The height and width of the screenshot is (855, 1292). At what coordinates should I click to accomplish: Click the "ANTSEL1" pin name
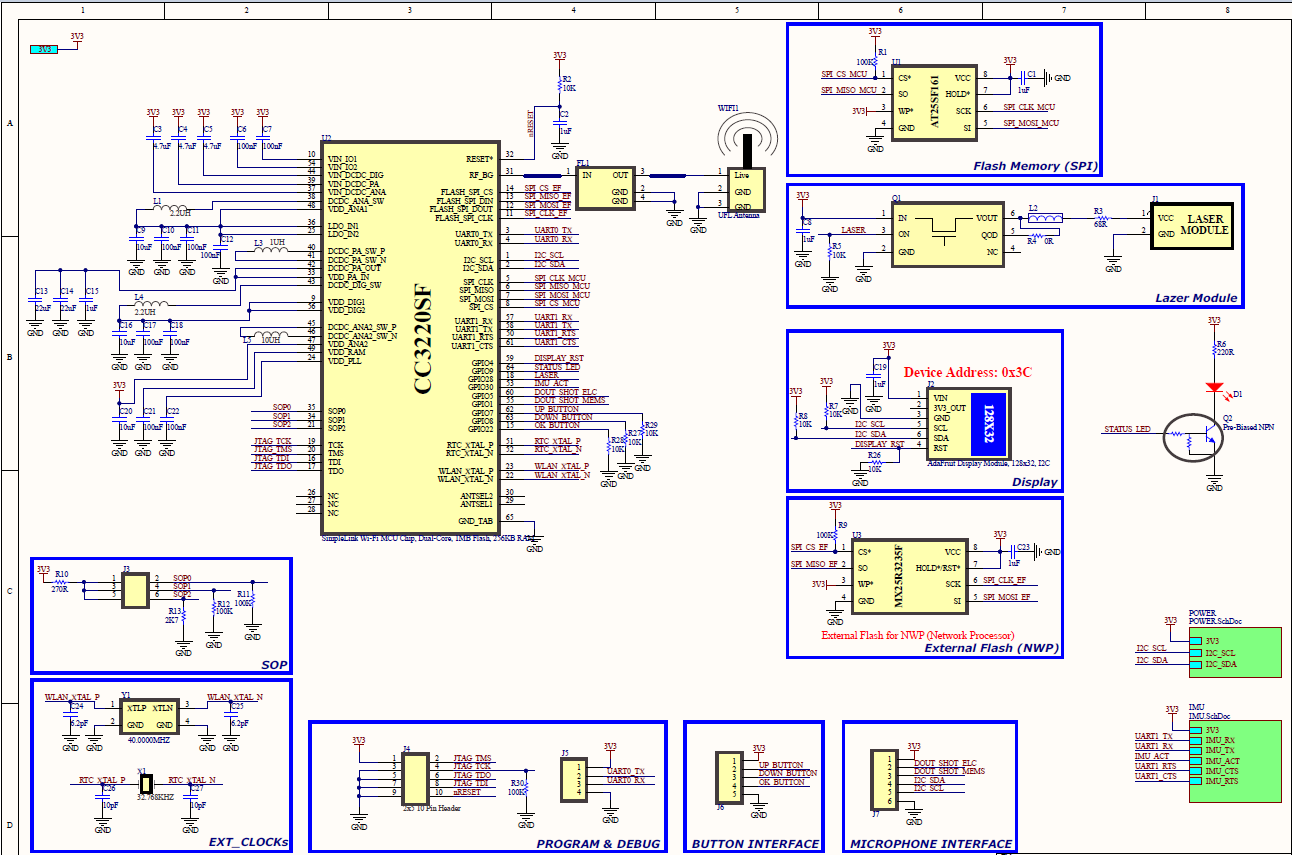pyautogui.click(x=476, y=504)
